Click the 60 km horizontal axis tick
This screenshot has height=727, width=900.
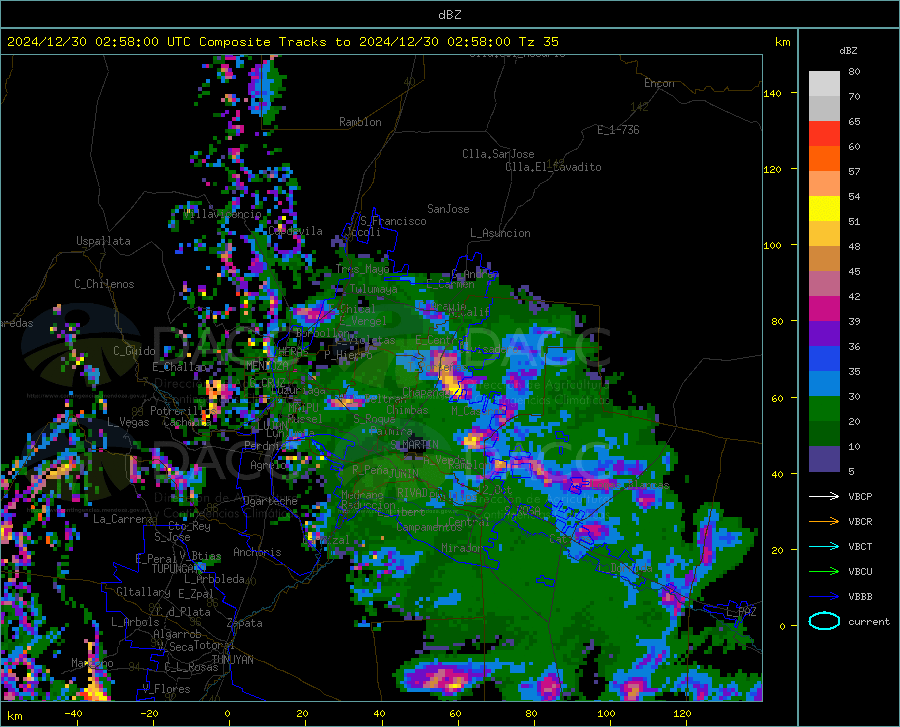tap(455, 713)
